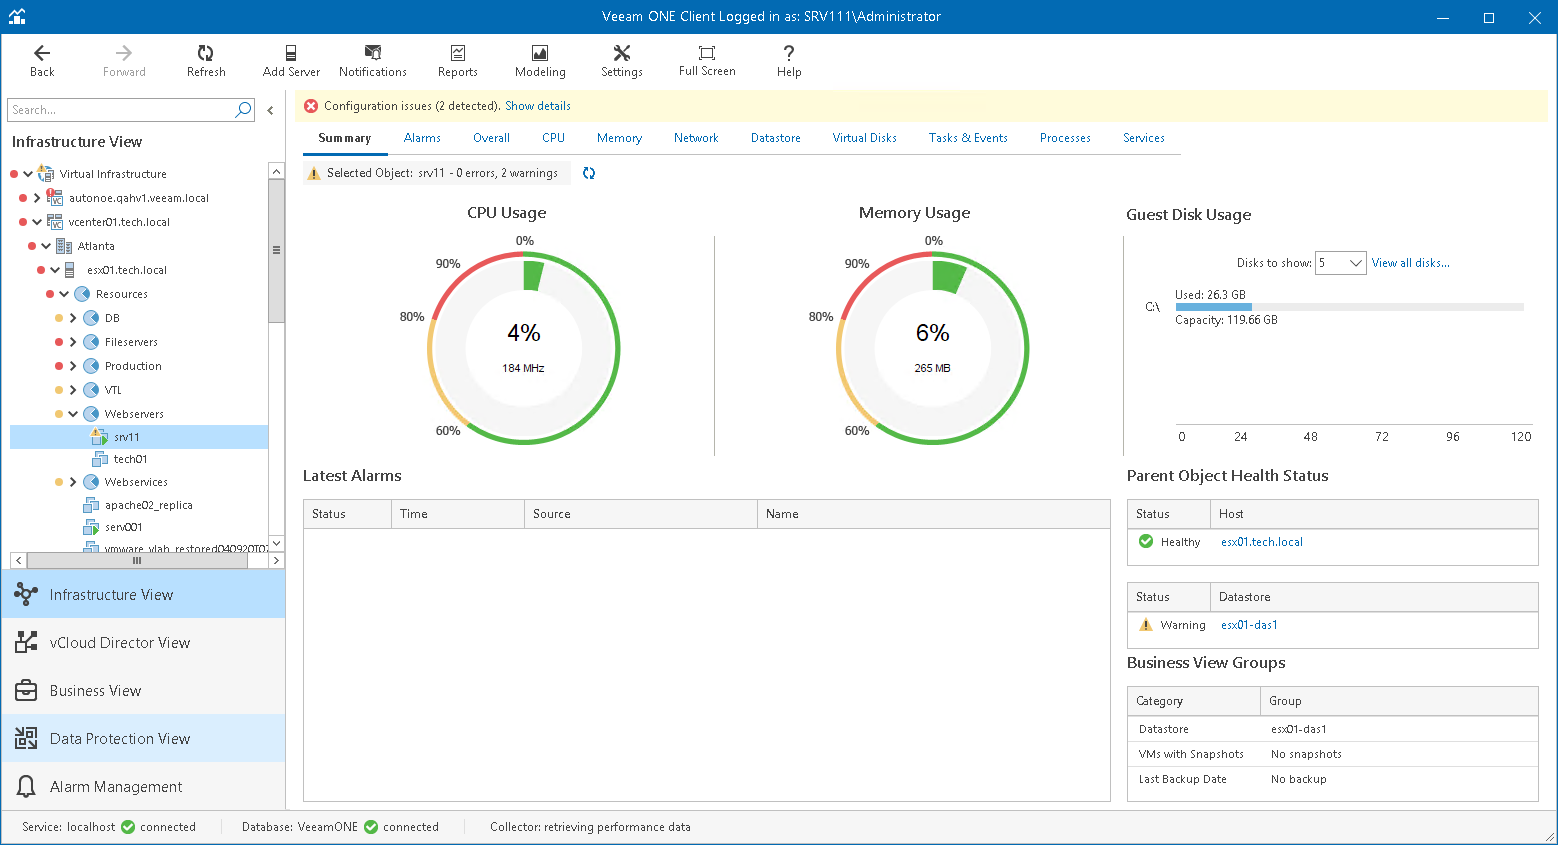Open the Virtual Disks tab
This screenshot has height=845, width=1558.
[864, 138]
